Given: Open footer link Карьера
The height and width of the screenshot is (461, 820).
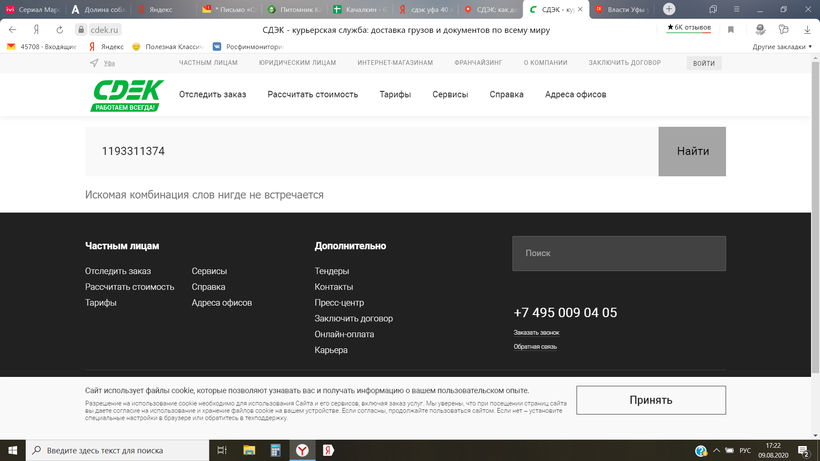Looking at the screenshot, I should (x=331, y=350).
